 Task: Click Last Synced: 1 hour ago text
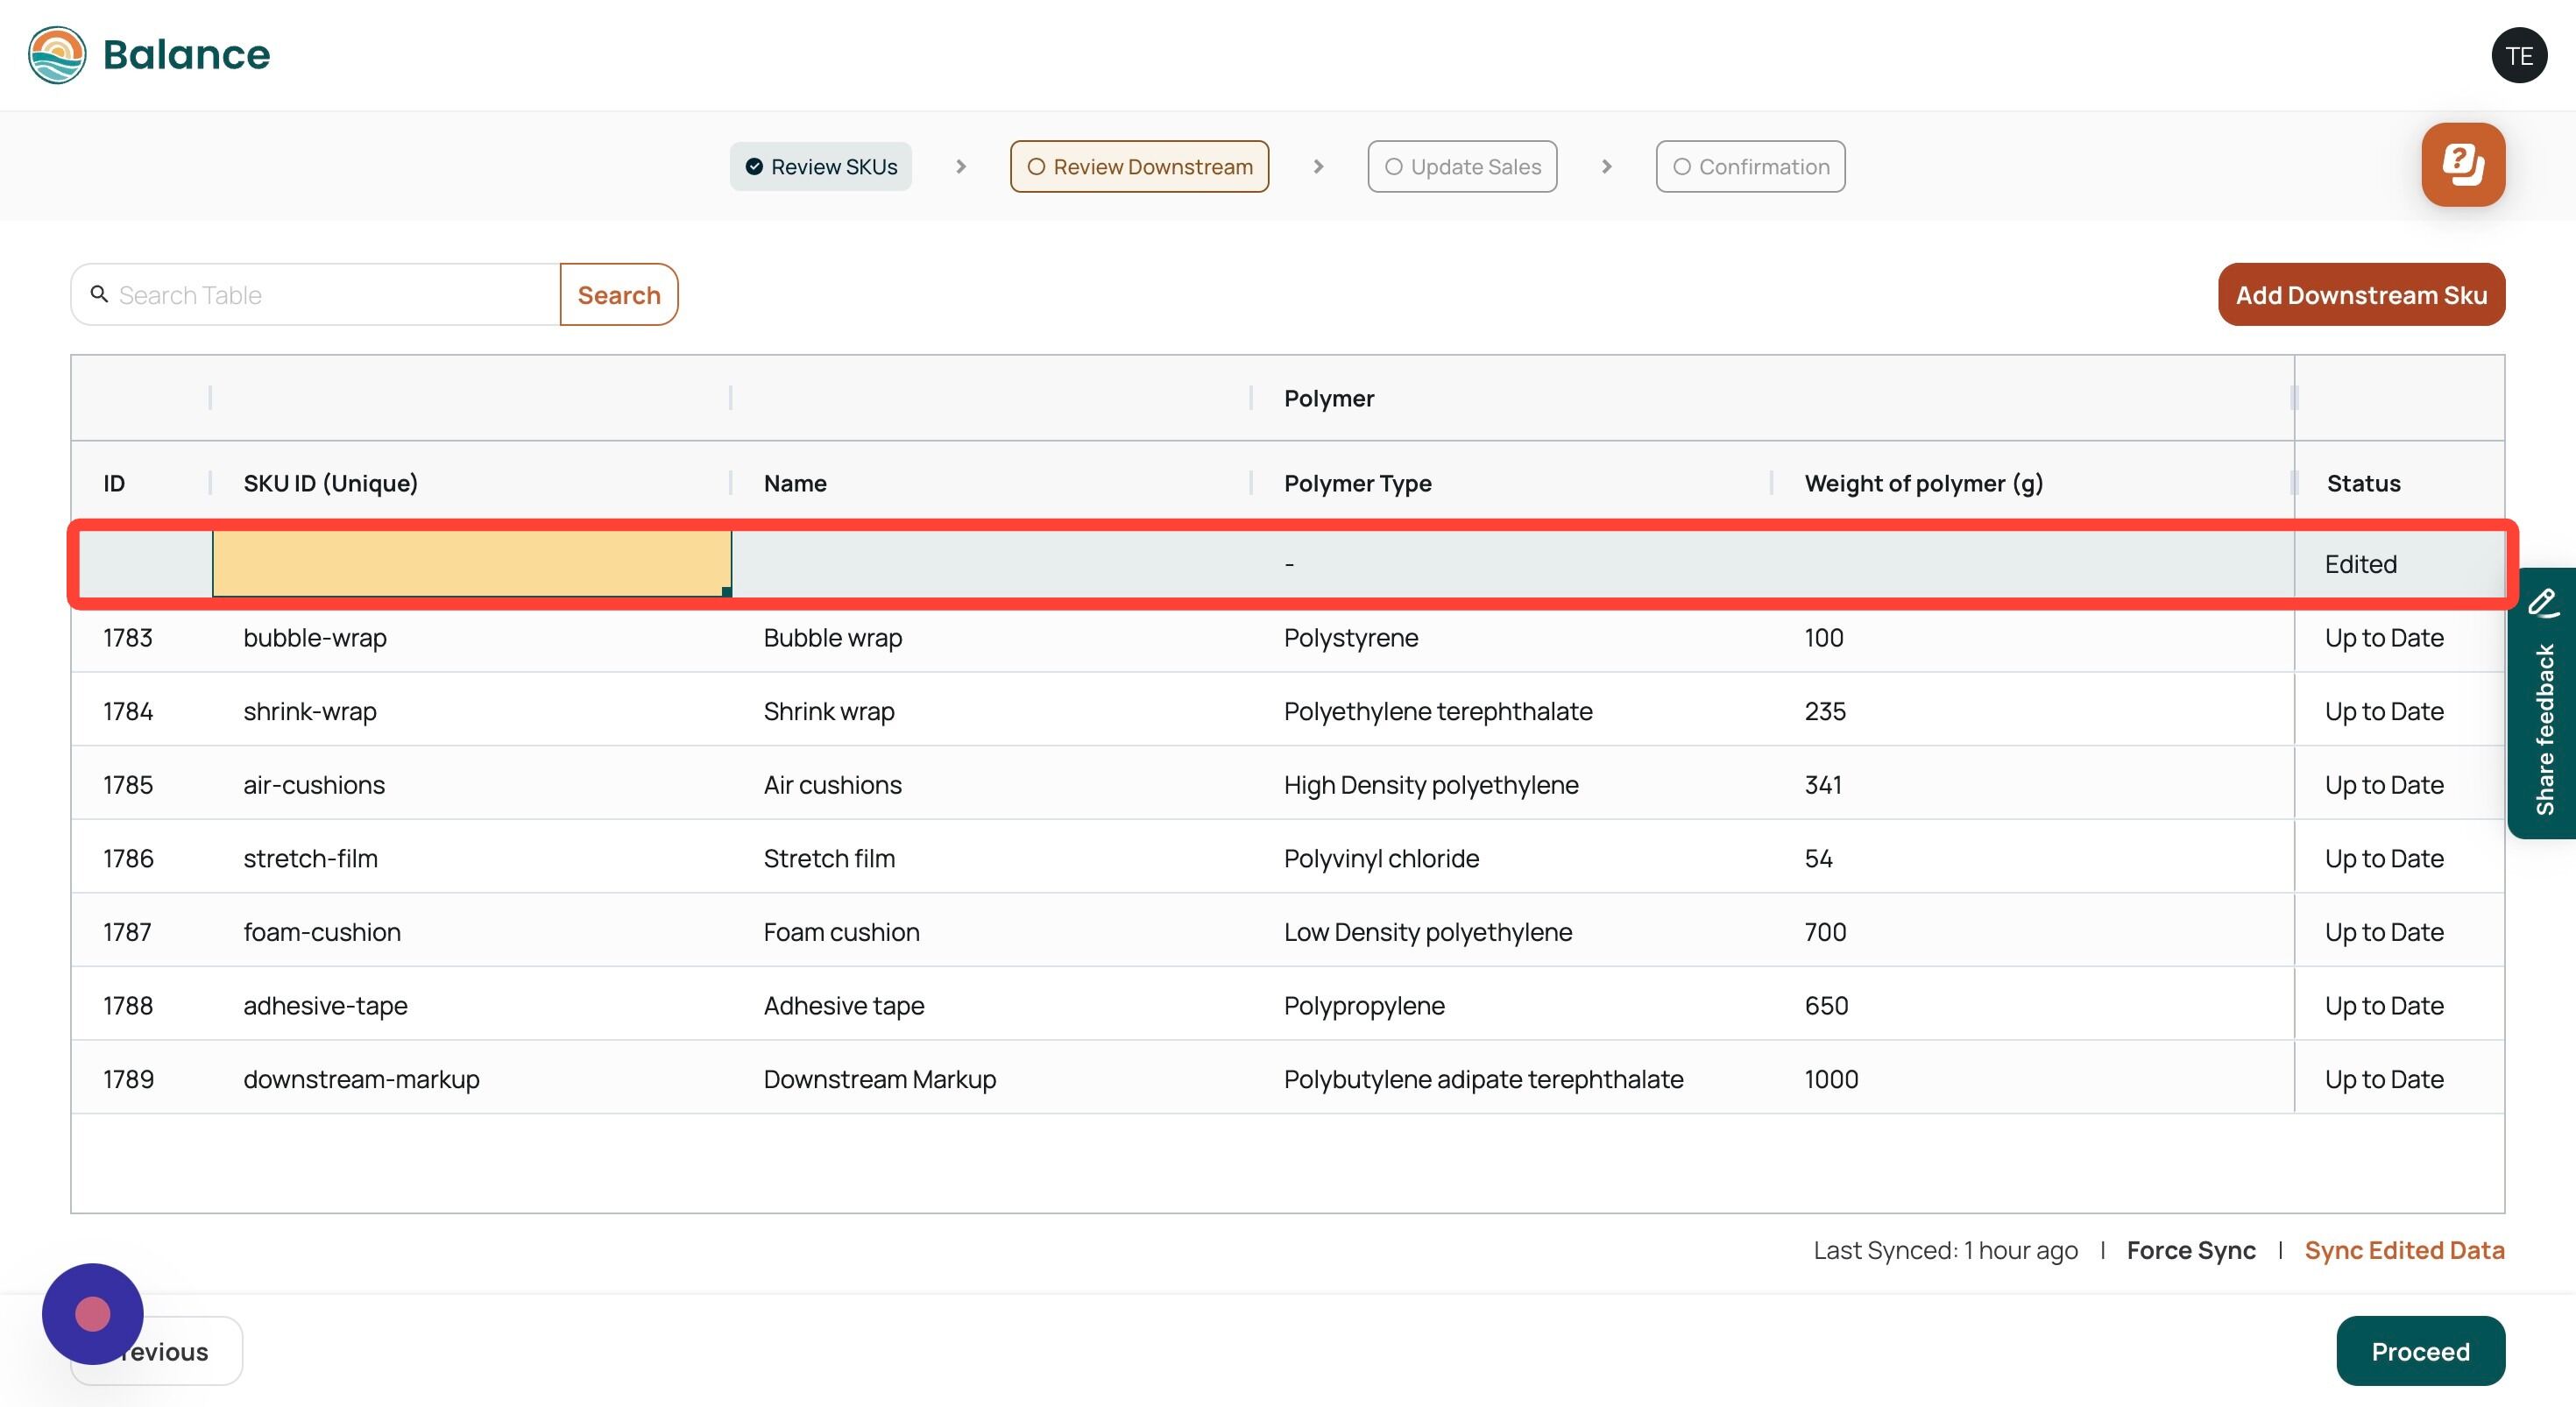point(1945,1250)
